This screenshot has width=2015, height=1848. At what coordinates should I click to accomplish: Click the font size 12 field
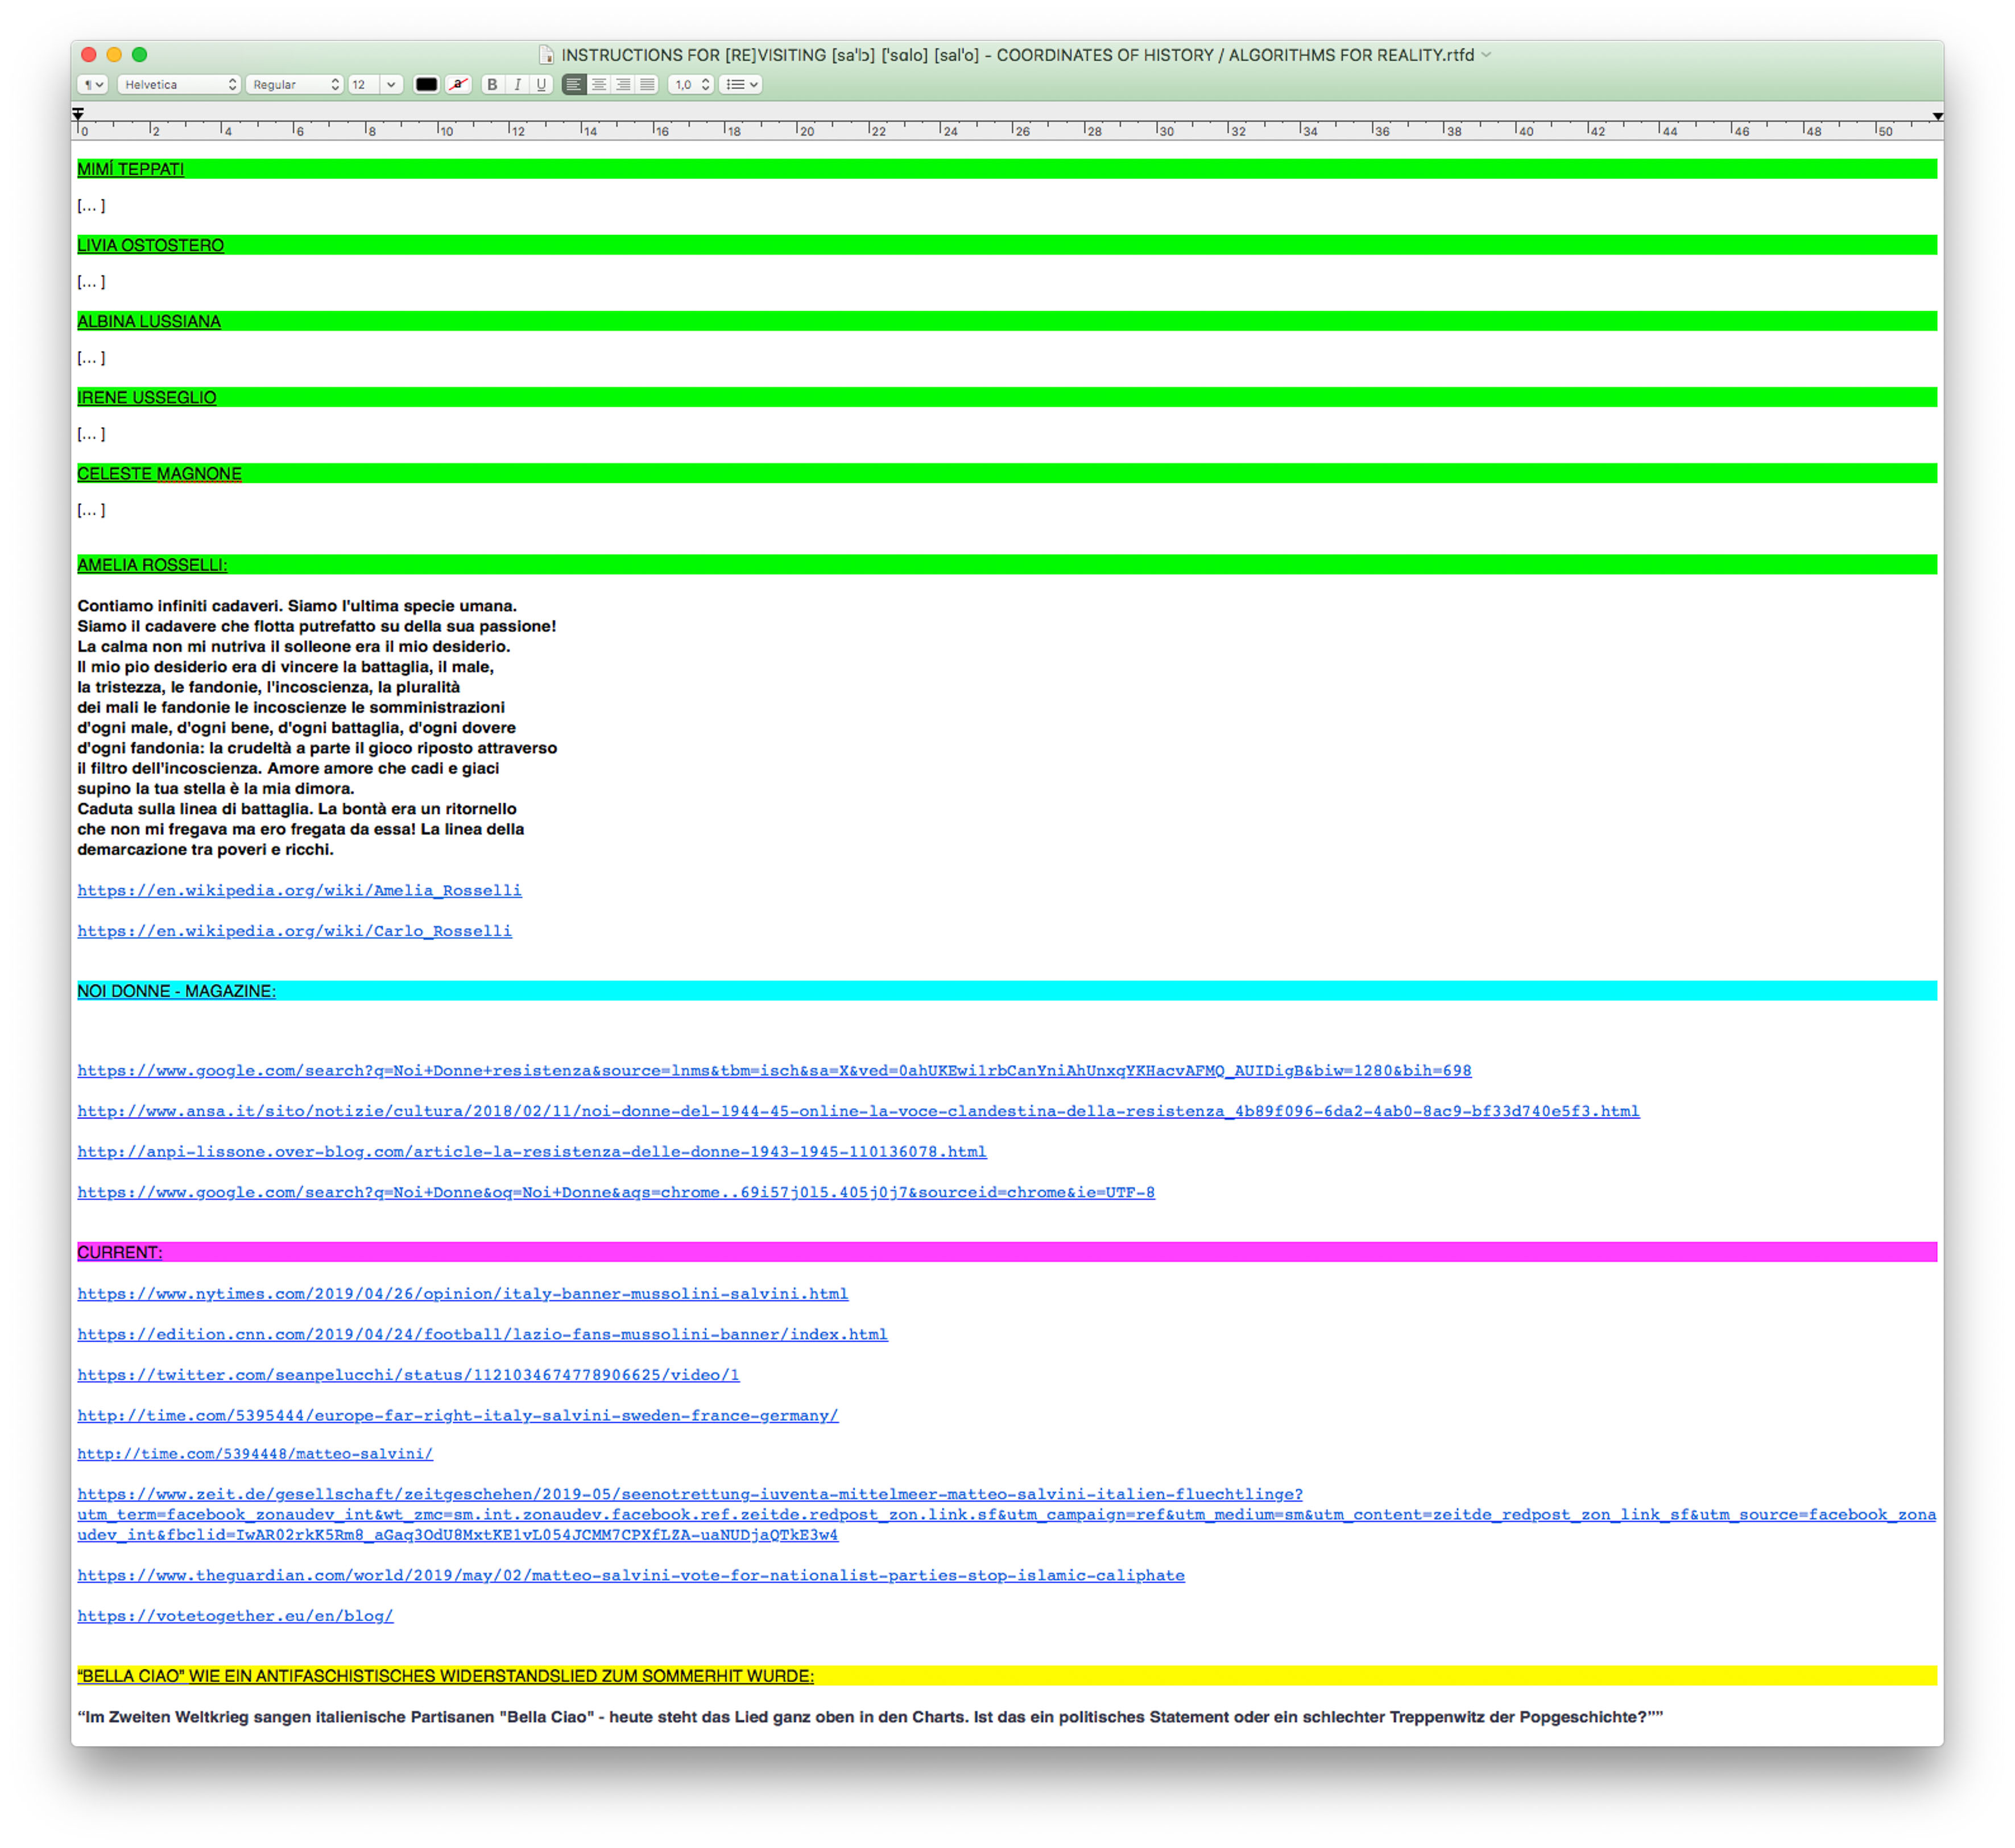[x=361, y=85]
